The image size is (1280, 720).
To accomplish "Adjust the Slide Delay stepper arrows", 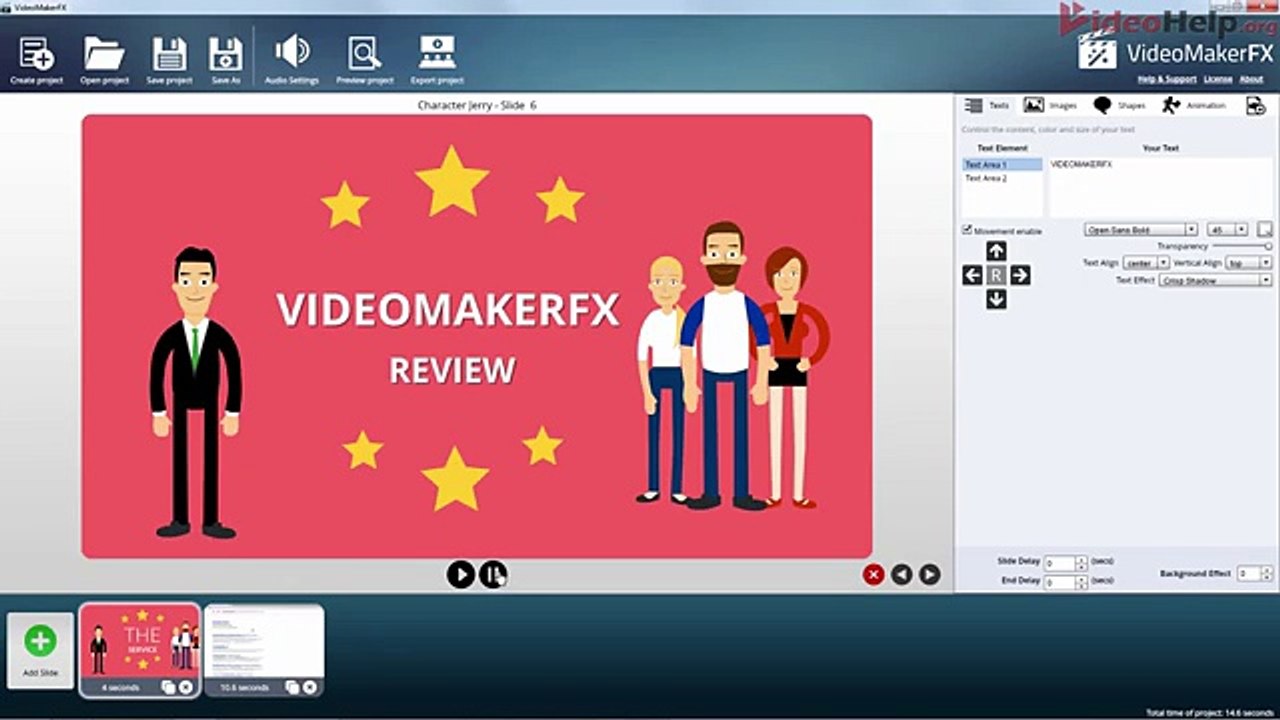I will tap(1081, 563).
